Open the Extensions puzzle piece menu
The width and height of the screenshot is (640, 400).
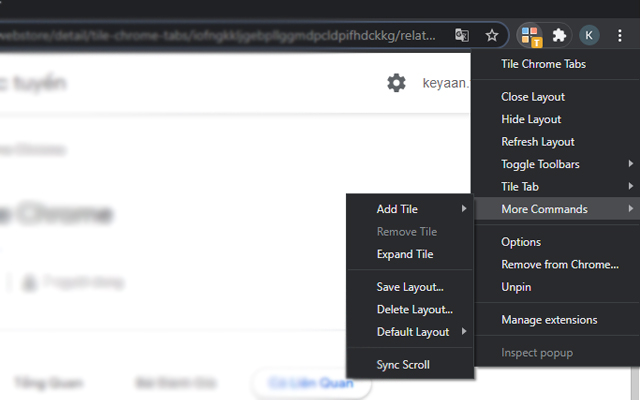click(x=559, y=36)
